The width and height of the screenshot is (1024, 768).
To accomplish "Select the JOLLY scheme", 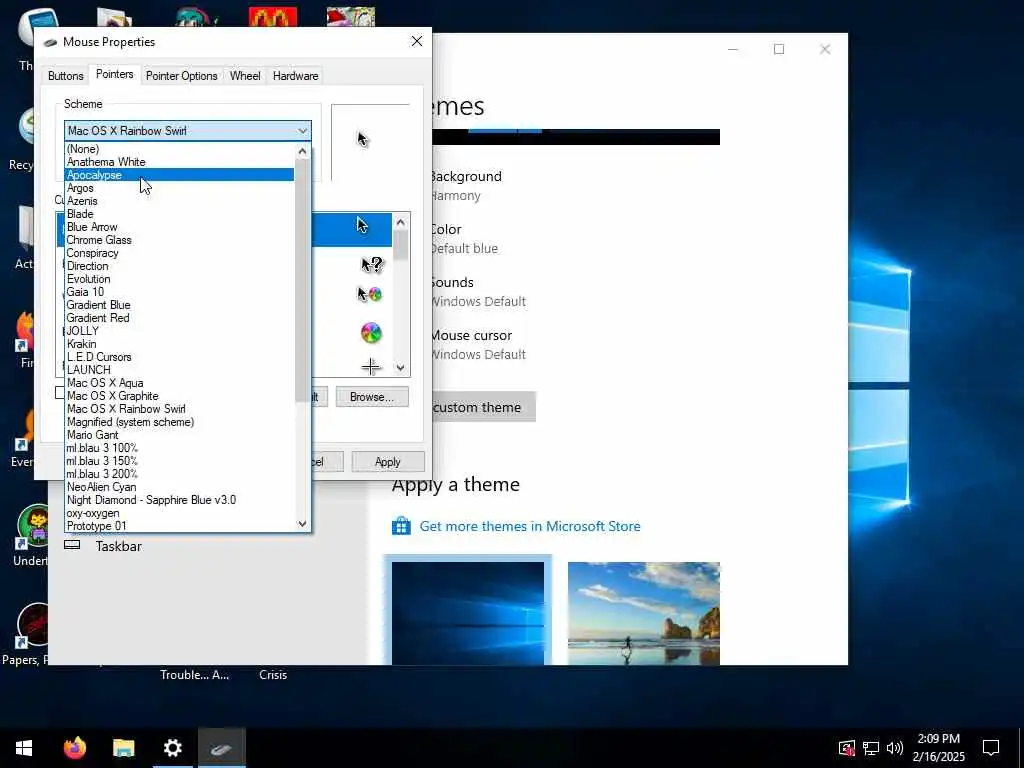I will (180, 331).
